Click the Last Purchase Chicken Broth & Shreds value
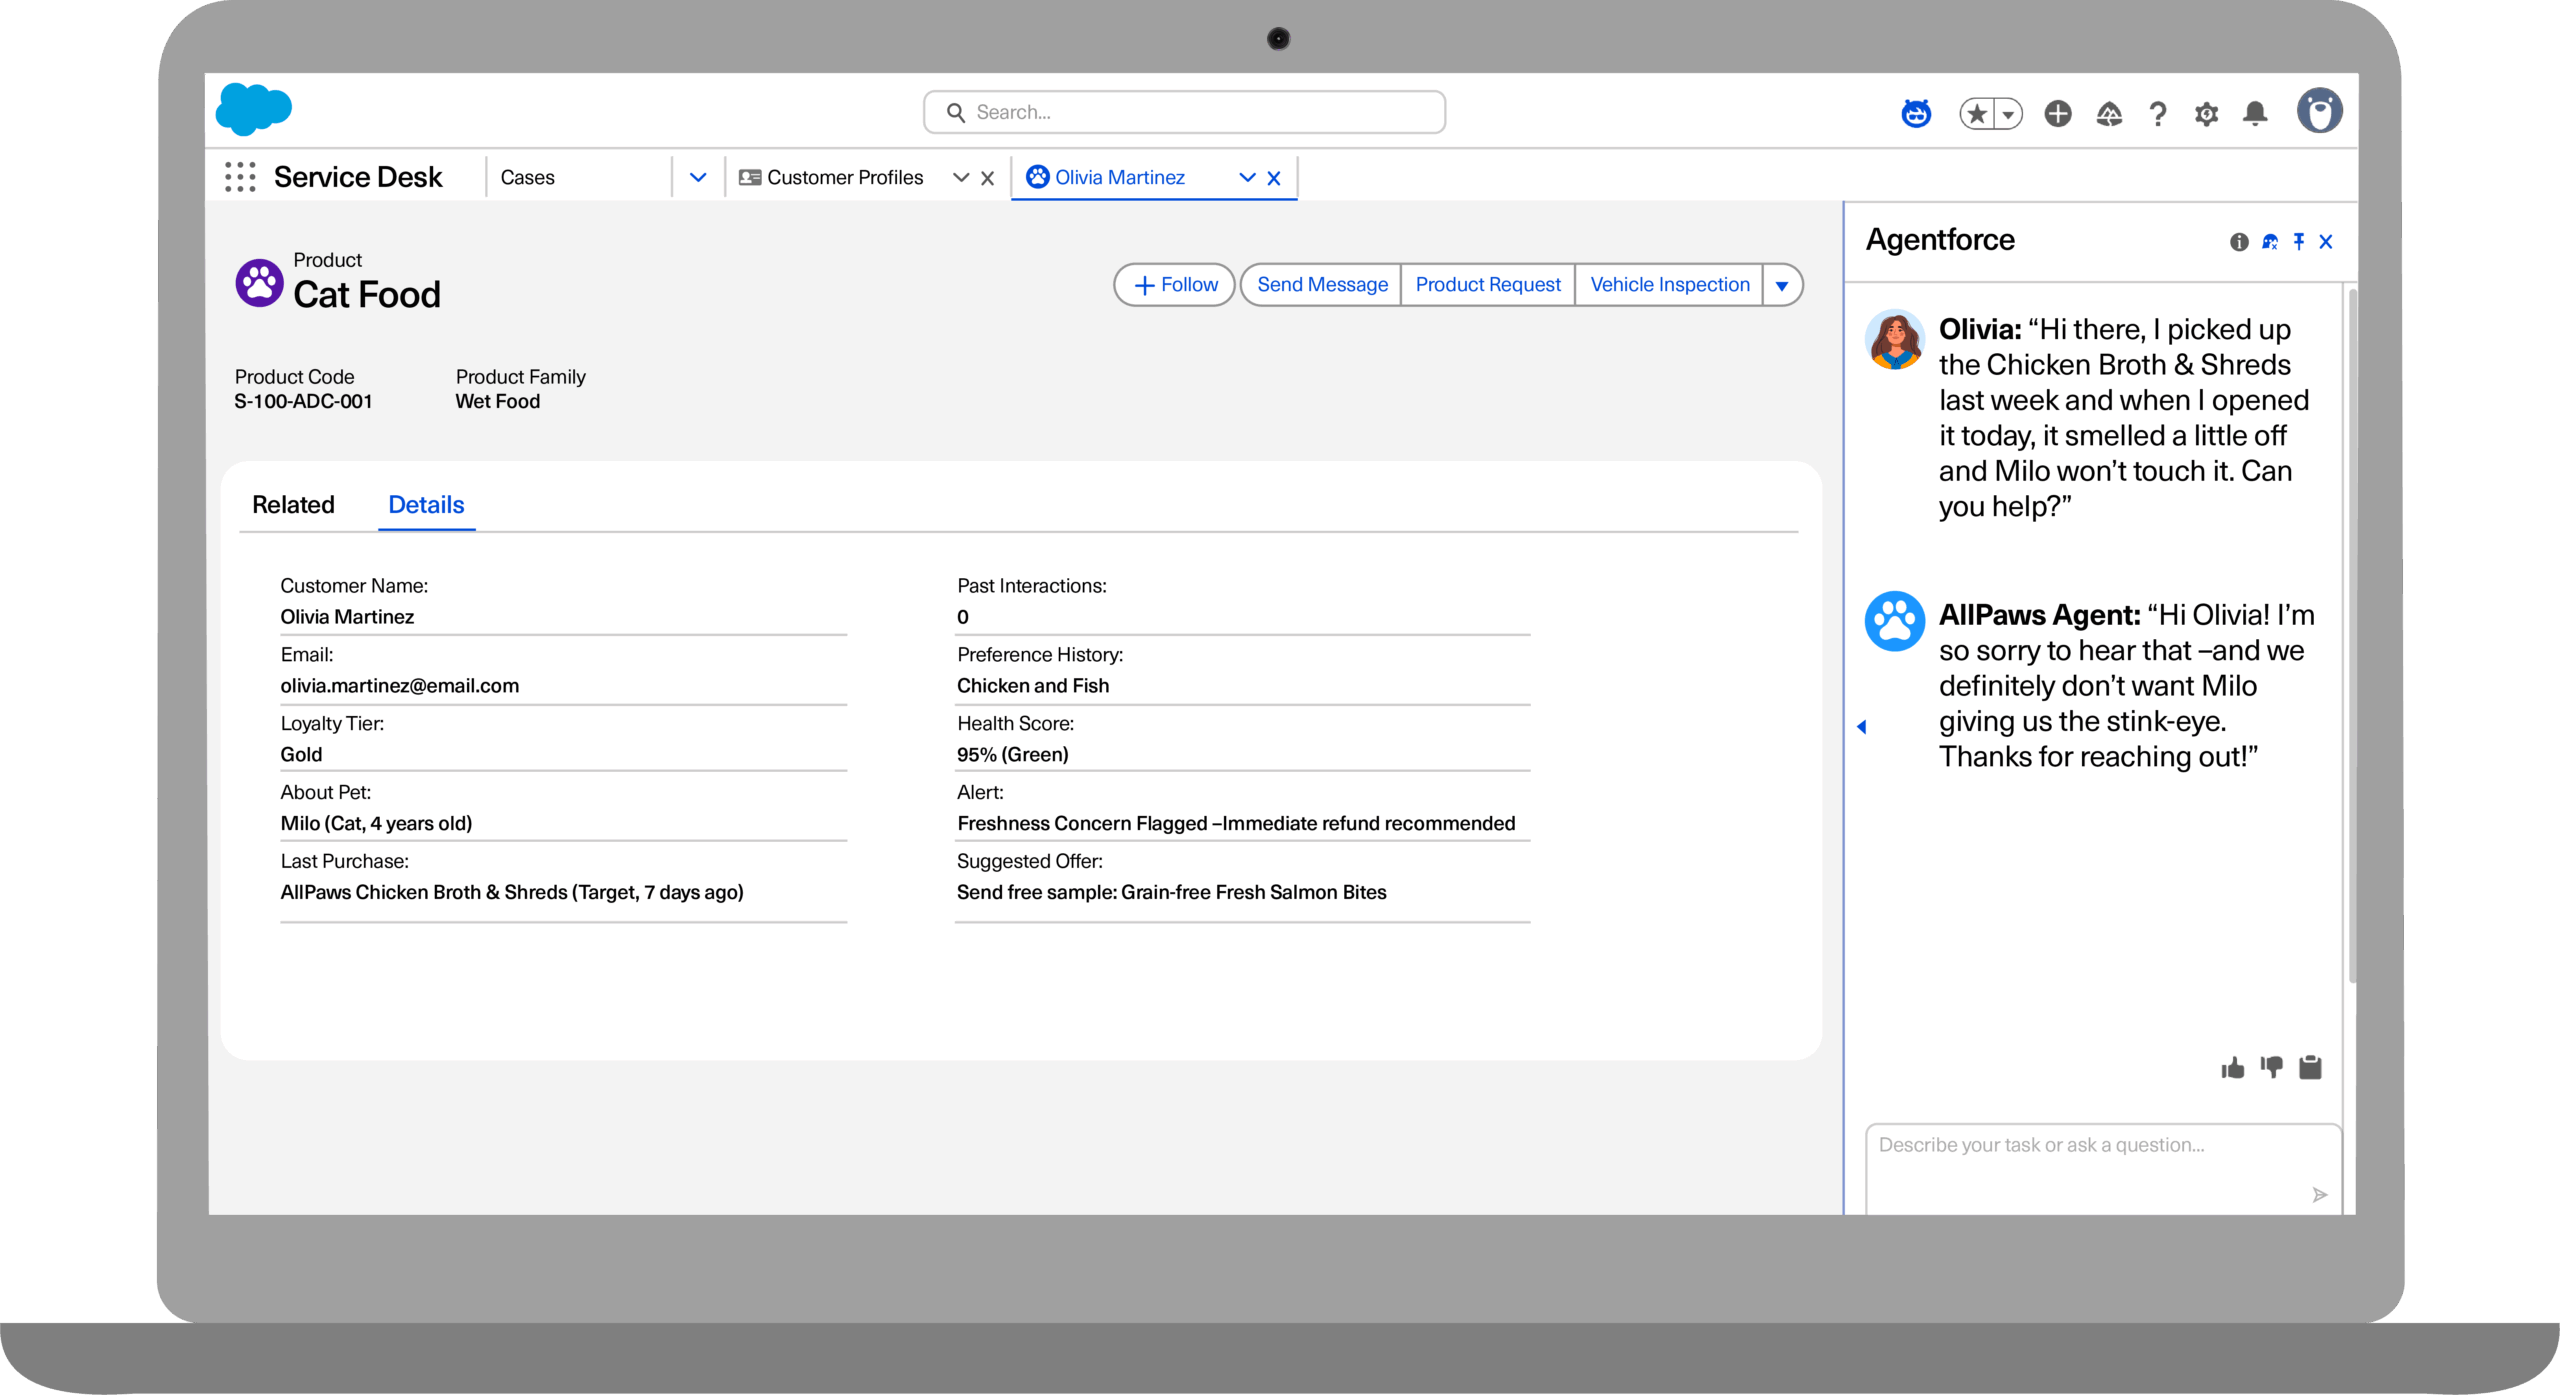This screenshot has height=1395, width=2560. pyautogui.click(x=512, y=892)
